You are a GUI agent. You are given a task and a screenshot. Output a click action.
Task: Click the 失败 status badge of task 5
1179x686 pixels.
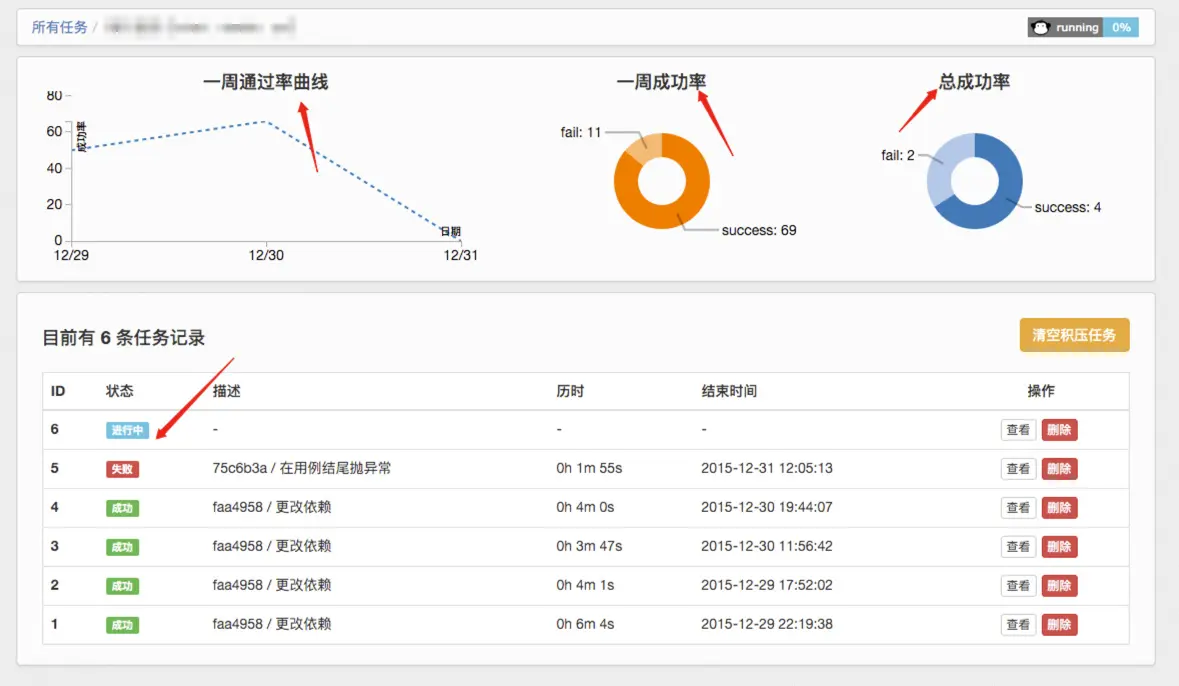point(122,469)
